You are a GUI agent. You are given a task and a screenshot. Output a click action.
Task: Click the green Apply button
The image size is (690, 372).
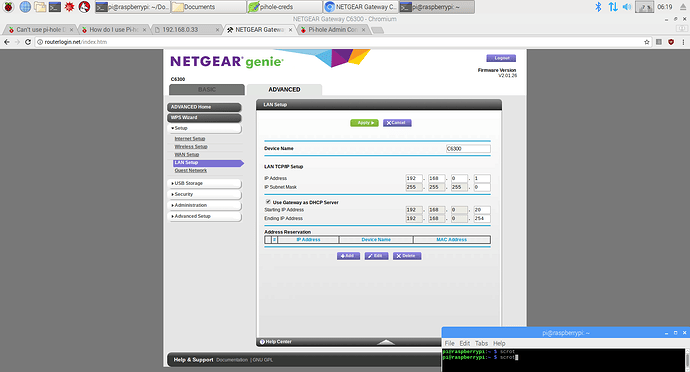click(364, 123)
